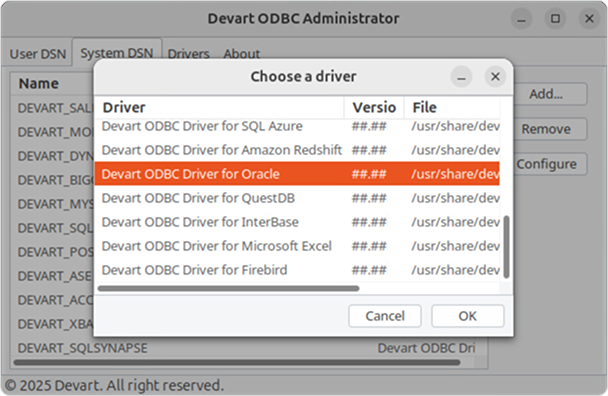Click the horizontal scrollbar in driver list

pyautogui.click(x=228, y=288)
